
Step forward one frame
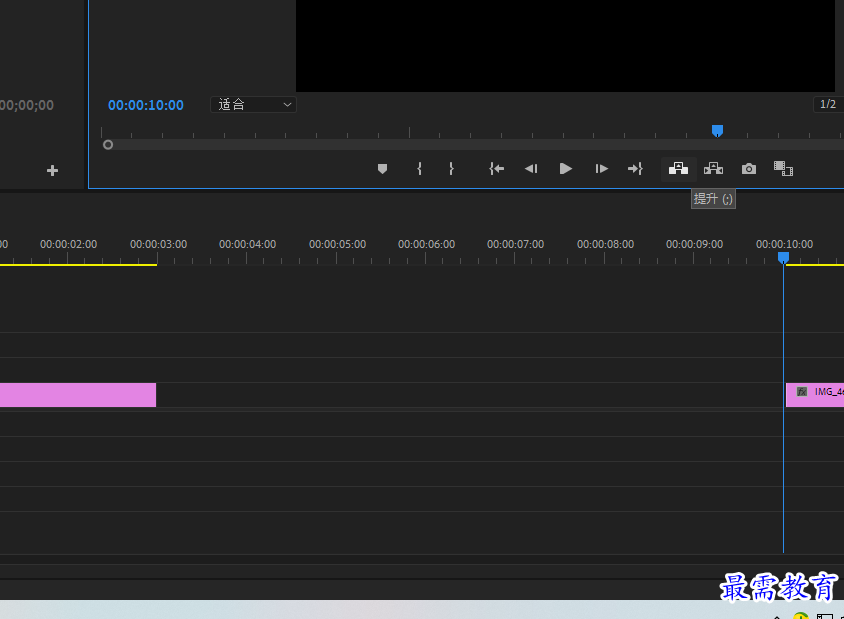pos(601,169)
